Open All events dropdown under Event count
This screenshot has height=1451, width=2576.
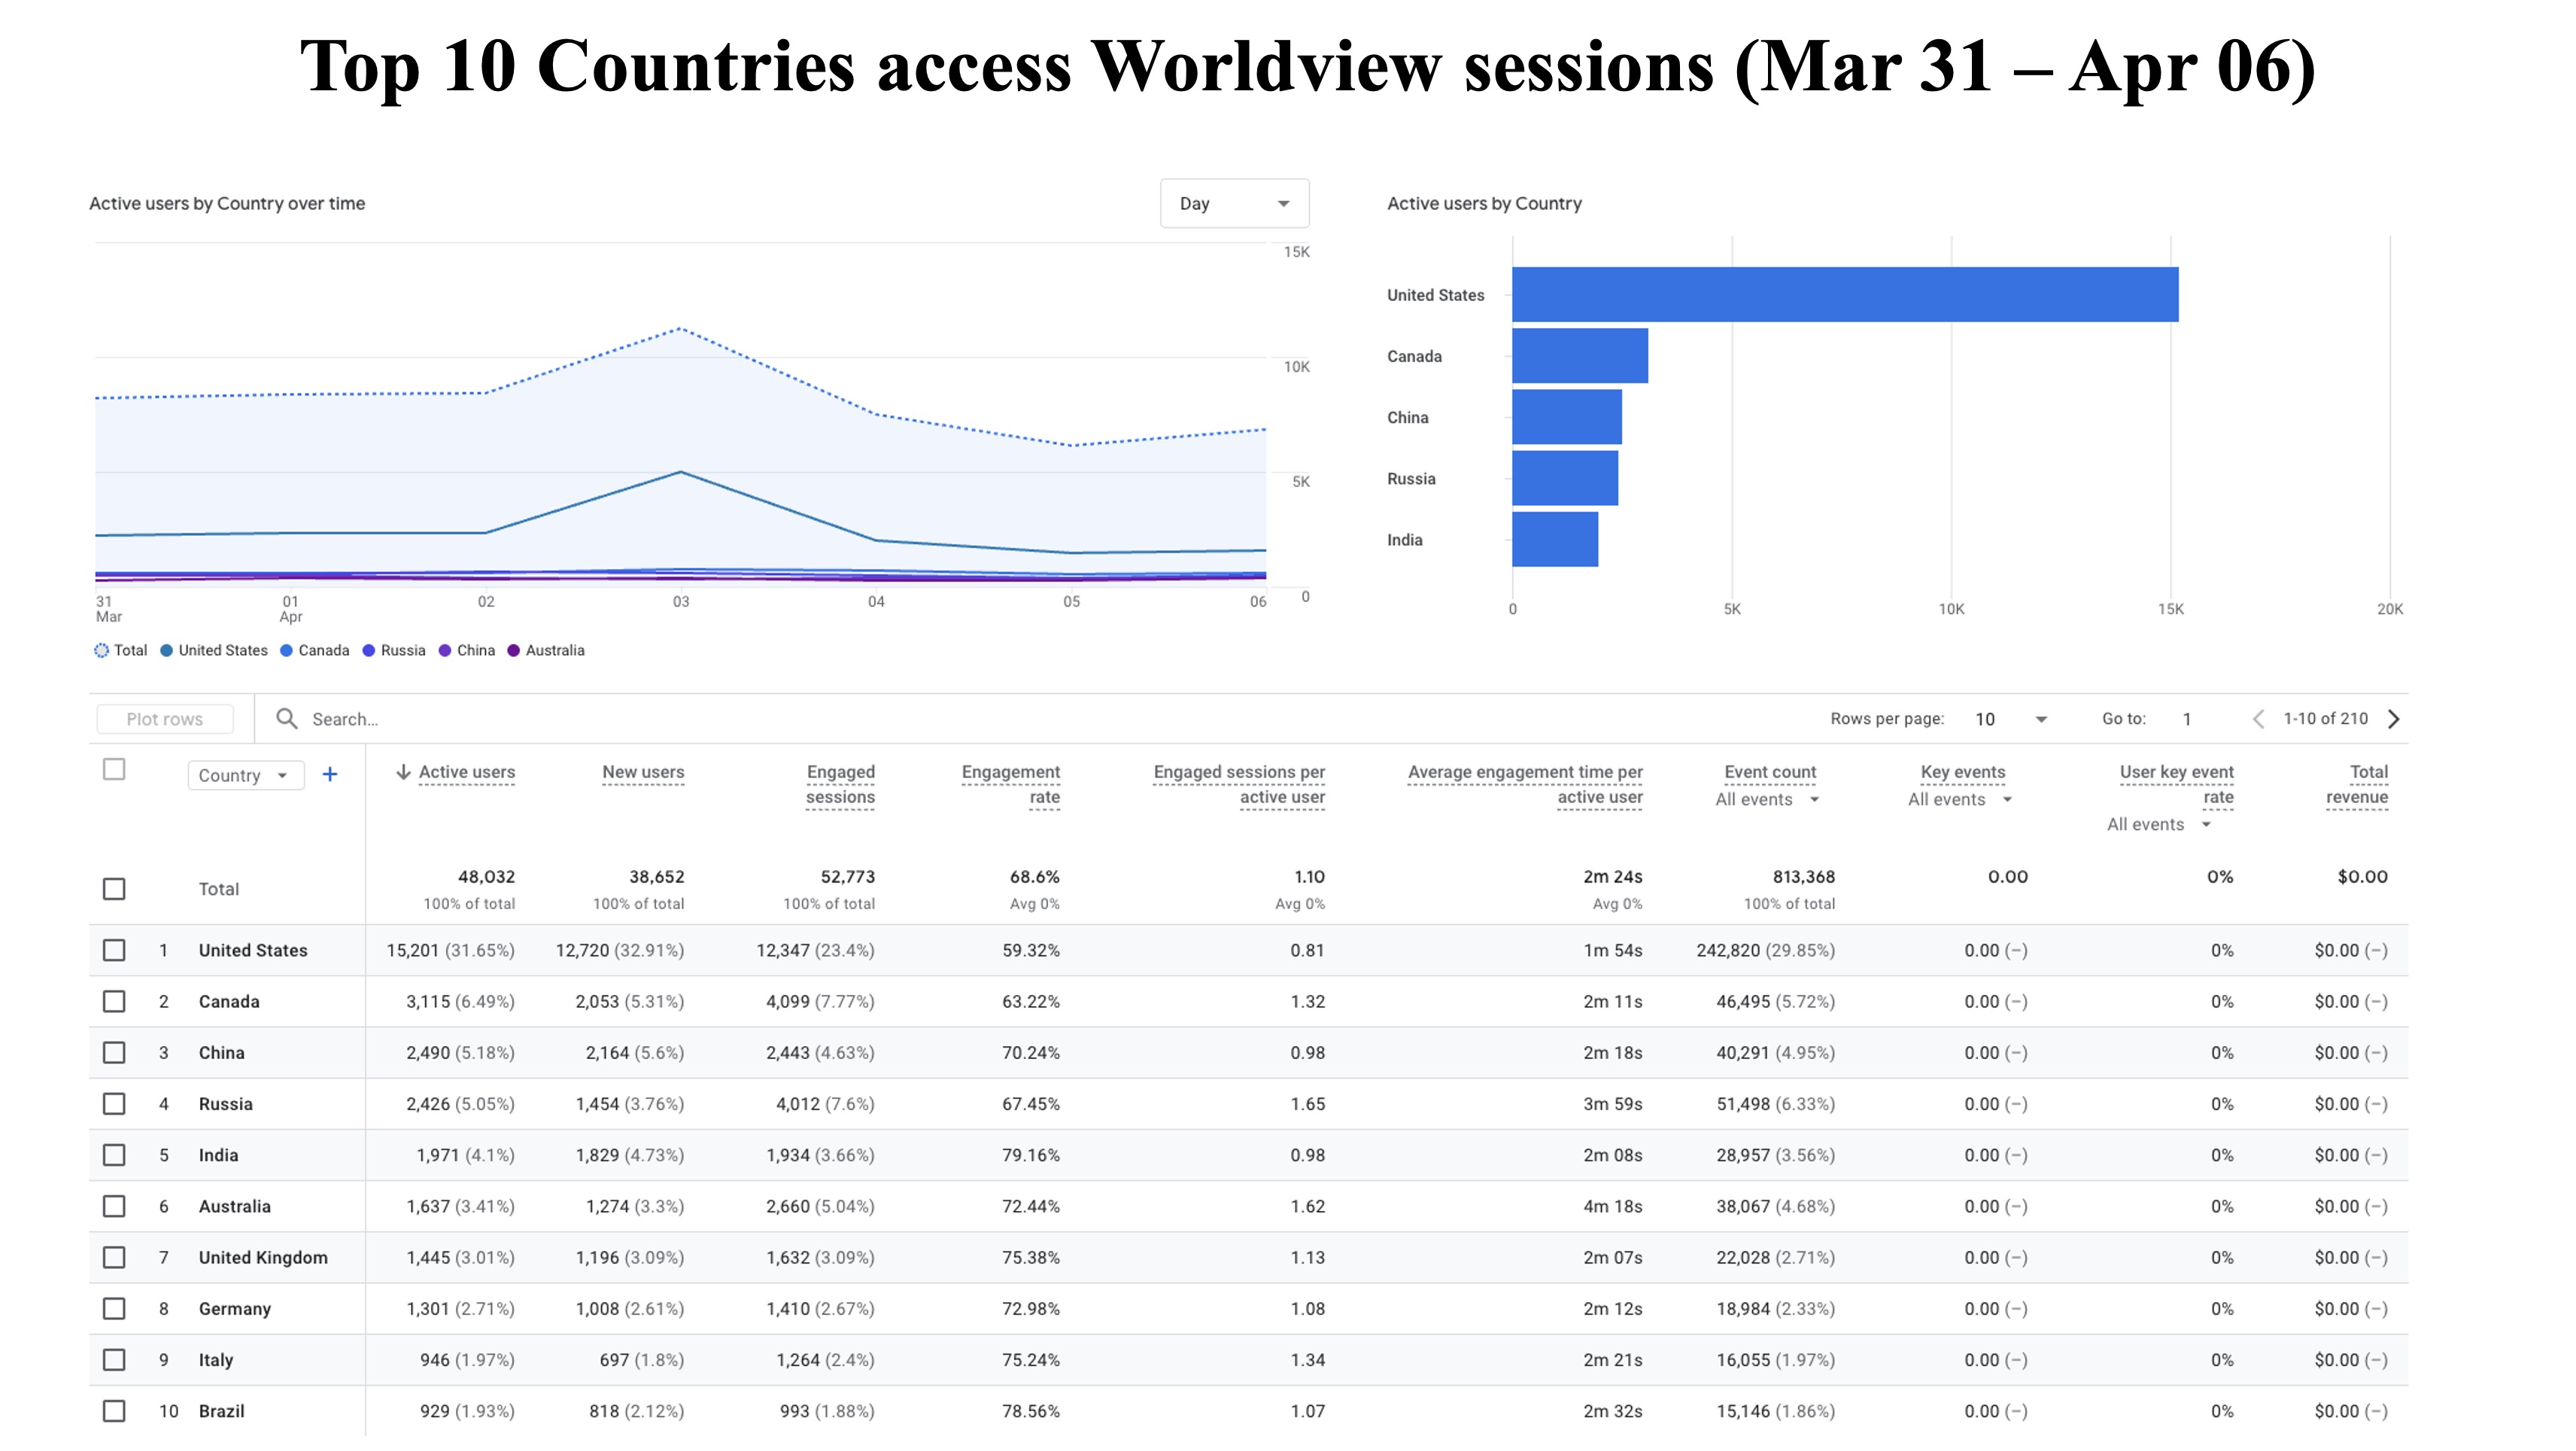tap(1767, 799)
